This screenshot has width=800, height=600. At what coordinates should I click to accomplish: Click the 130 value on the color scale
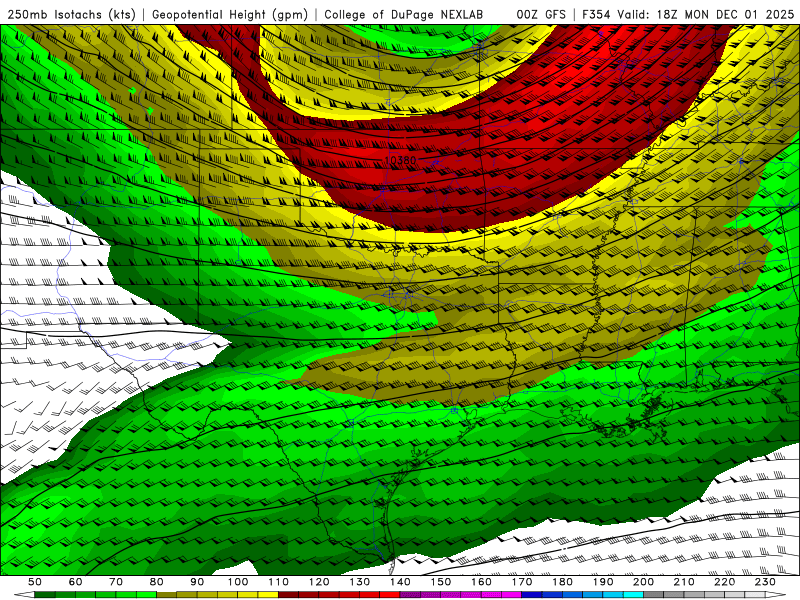point(360,582)
